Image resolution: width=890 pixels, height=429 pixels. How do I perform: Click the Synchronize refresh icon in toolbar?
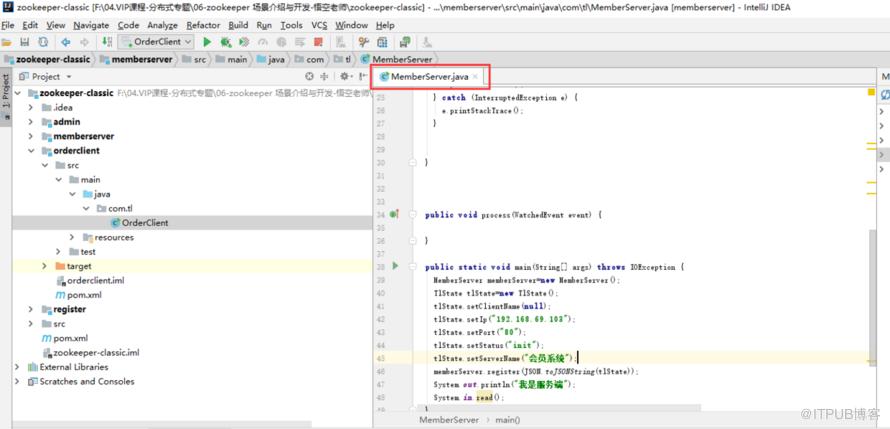coord(43,42)
